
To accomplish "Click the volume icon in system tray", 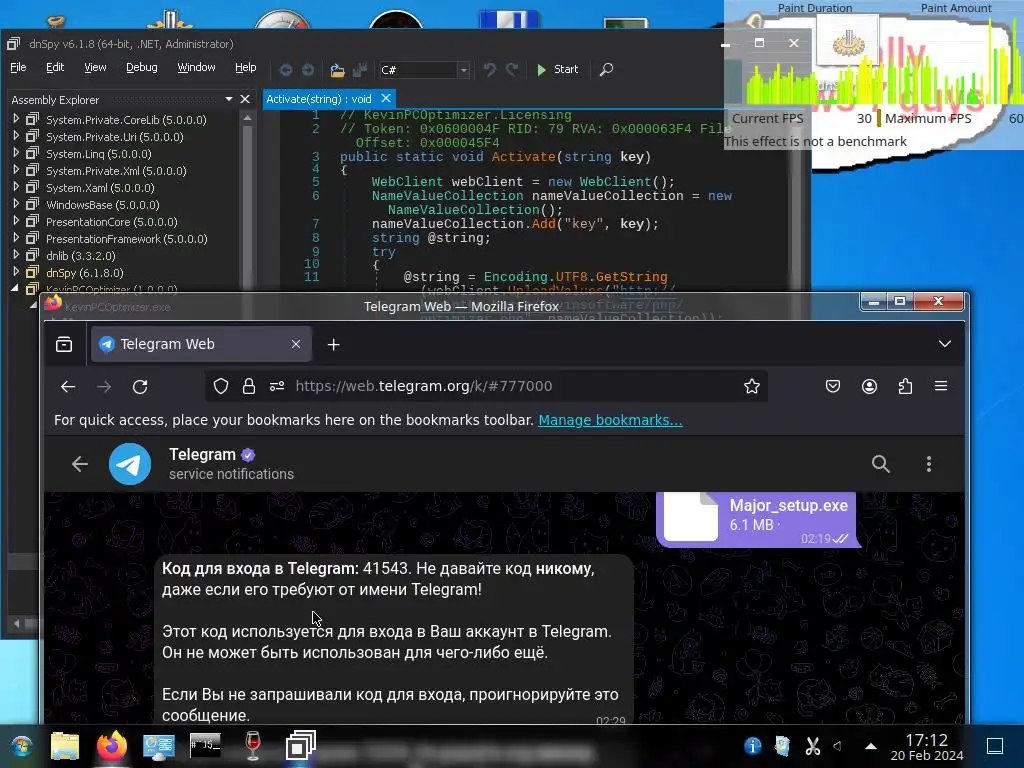I will (x=838, y=746).
